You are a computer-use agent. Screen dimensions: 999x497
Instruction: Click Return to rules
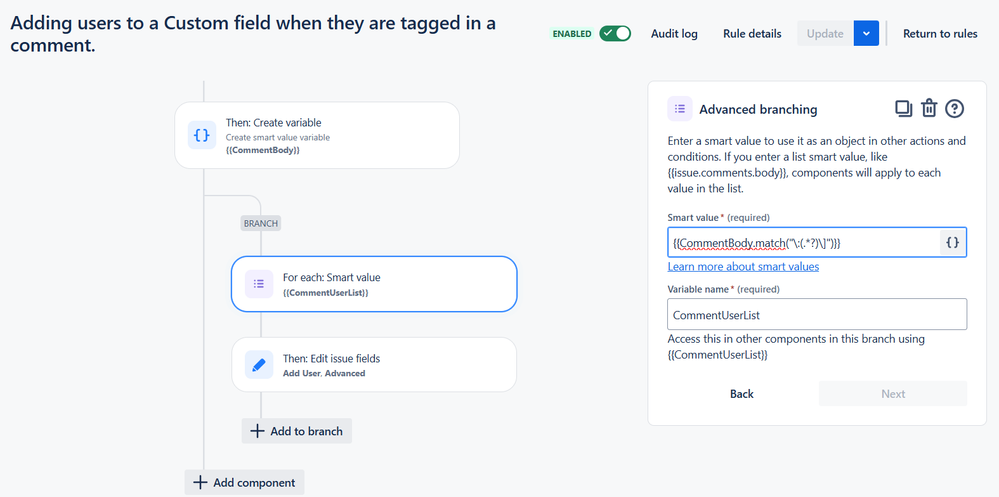click(940, 34)
